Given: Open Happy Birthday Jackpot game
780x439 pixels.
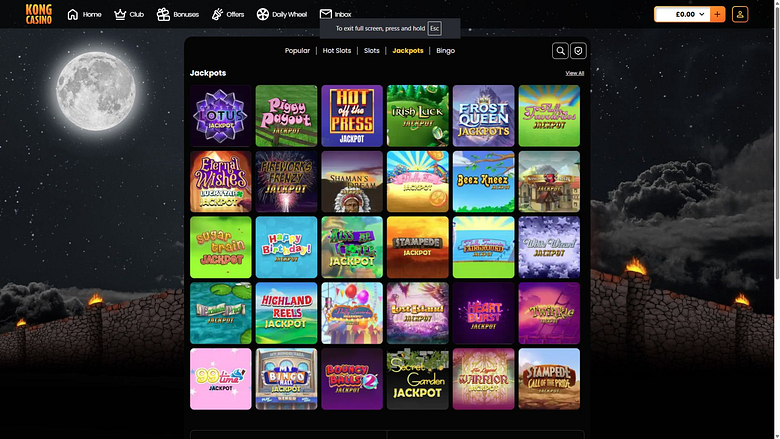Looking at the screenshot, I should tap(287, 247).
